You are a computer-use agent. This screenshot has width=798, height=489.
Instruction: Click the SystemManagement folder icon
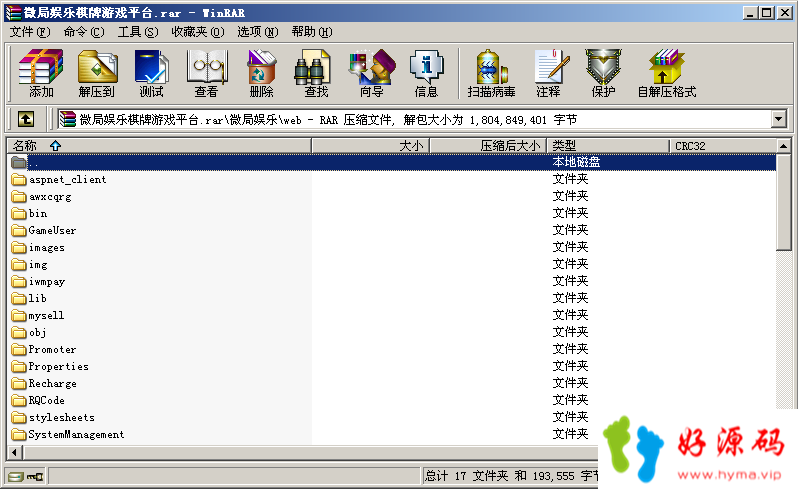[19, 434]
